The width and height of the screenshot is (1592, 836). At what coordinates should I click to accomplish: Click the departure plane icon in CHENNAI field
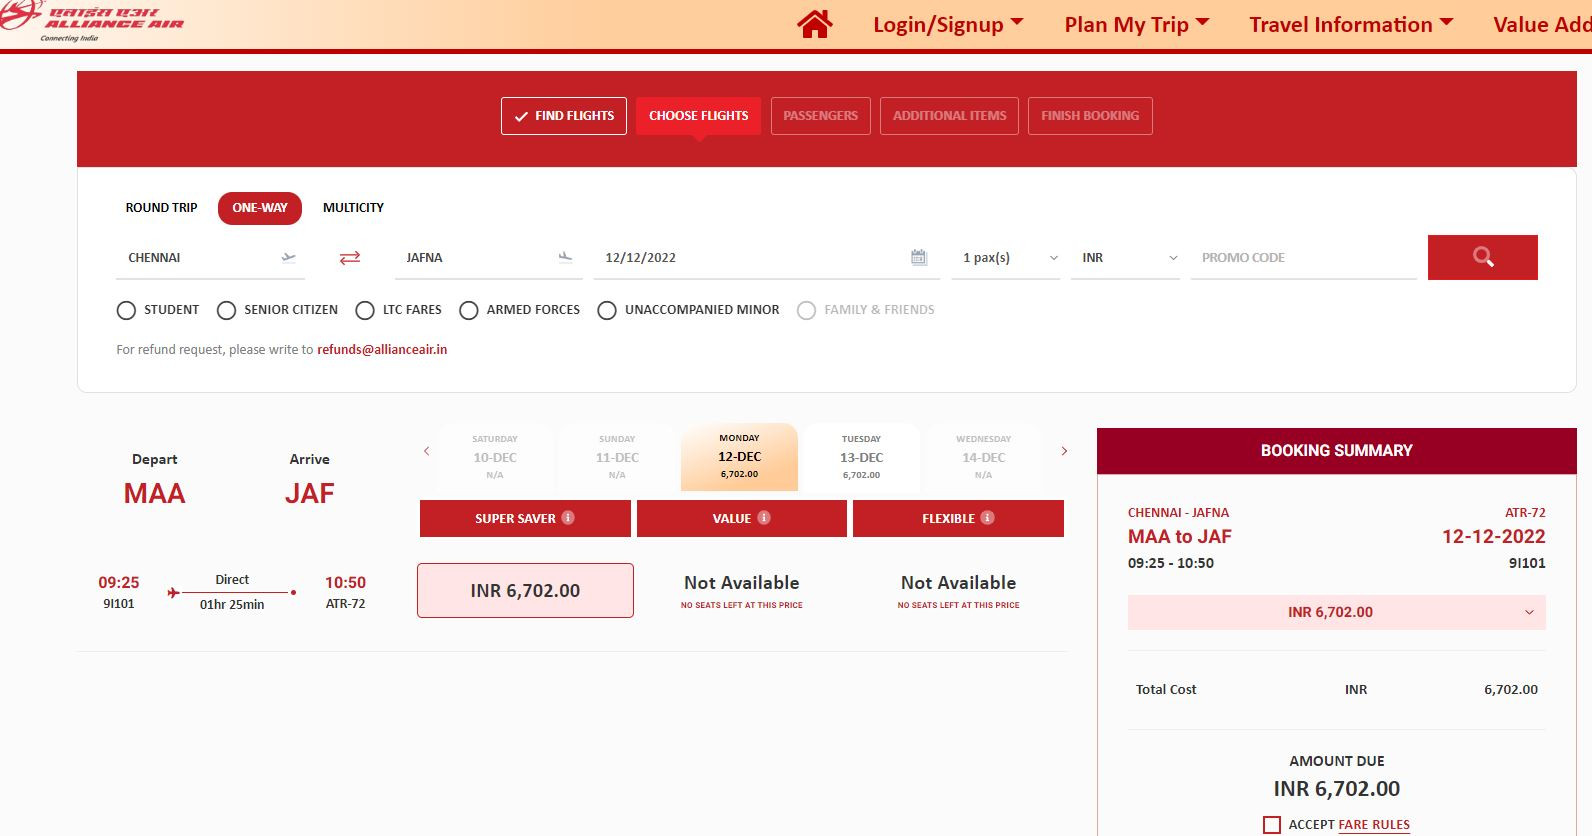[289, 257]
